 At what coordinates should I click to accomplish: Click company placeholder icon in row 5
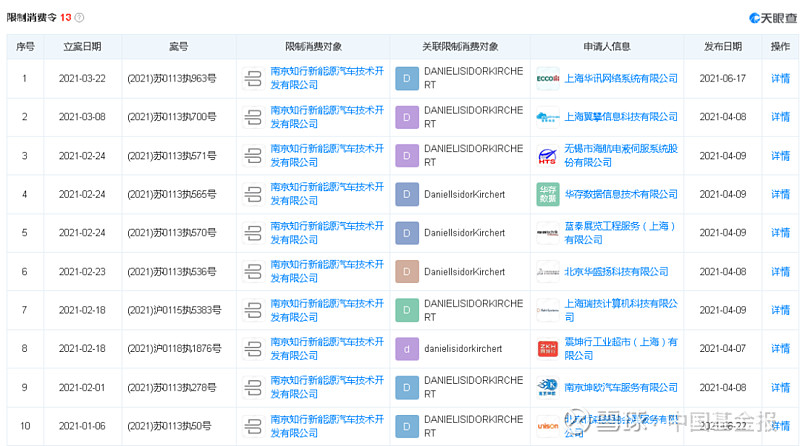253,233
